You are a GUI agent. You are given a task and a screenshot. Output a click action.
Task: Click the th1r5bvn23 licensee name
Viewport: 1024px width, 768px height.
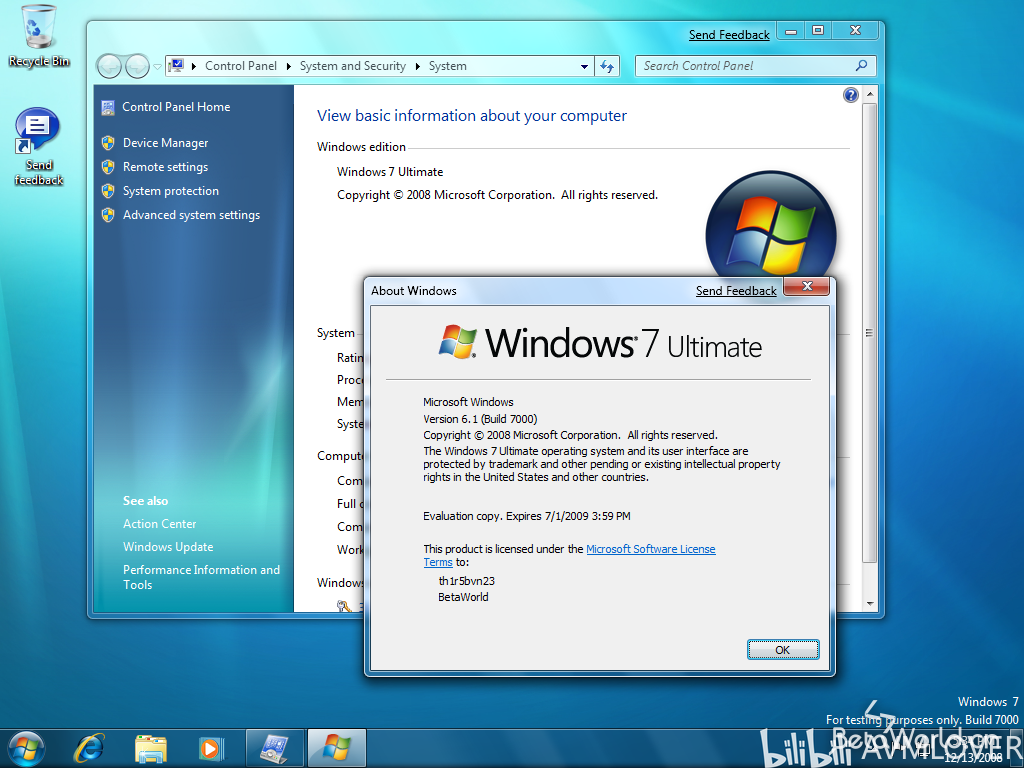[x=466, y=581]
